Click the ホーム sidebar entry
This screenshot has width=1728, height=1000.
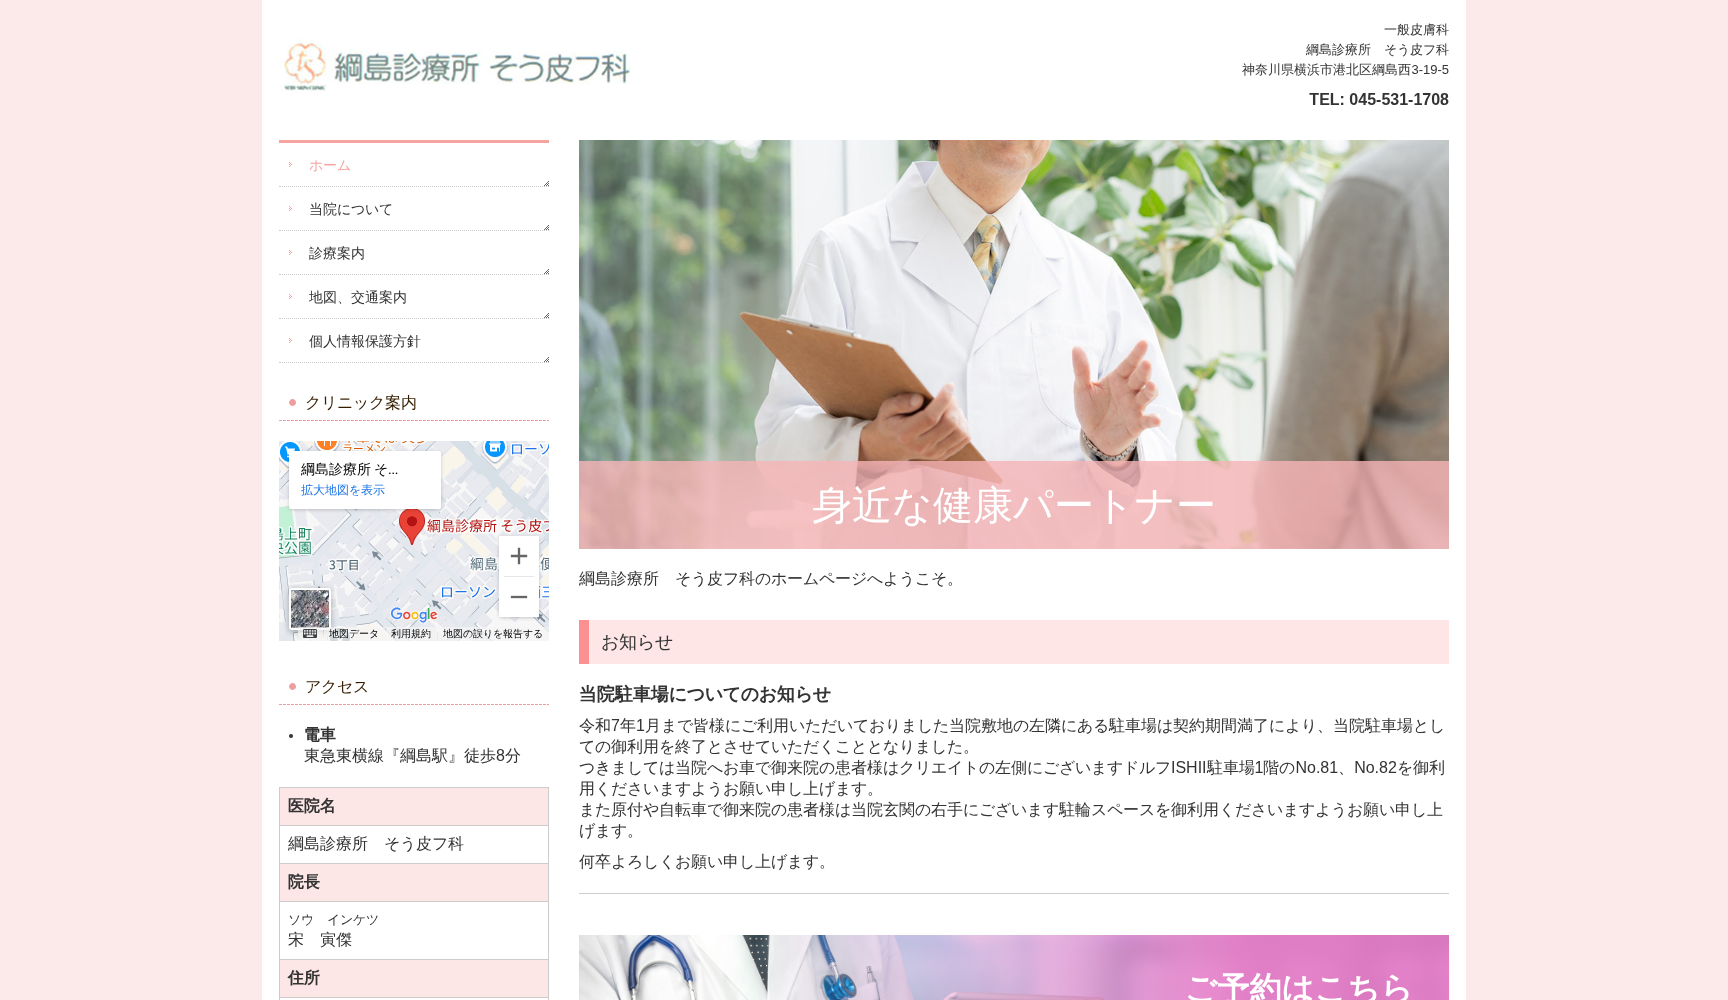click(x=328, y=165)
